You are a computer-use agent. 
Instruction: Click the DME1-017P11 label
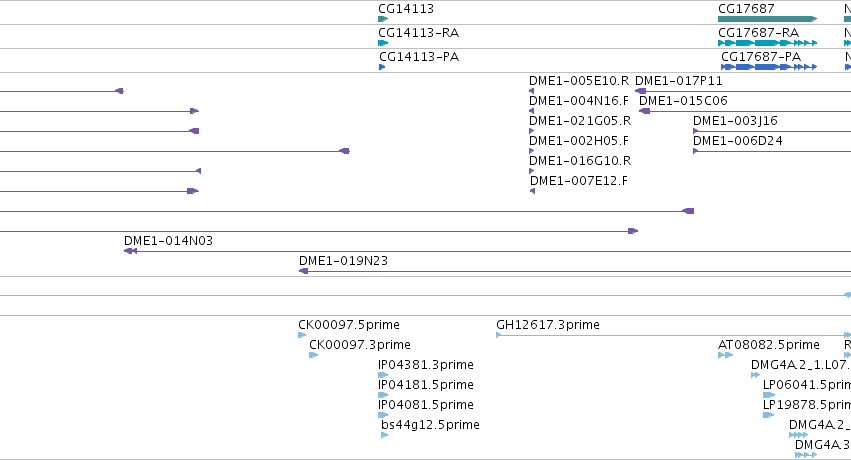tap(679, 81)
